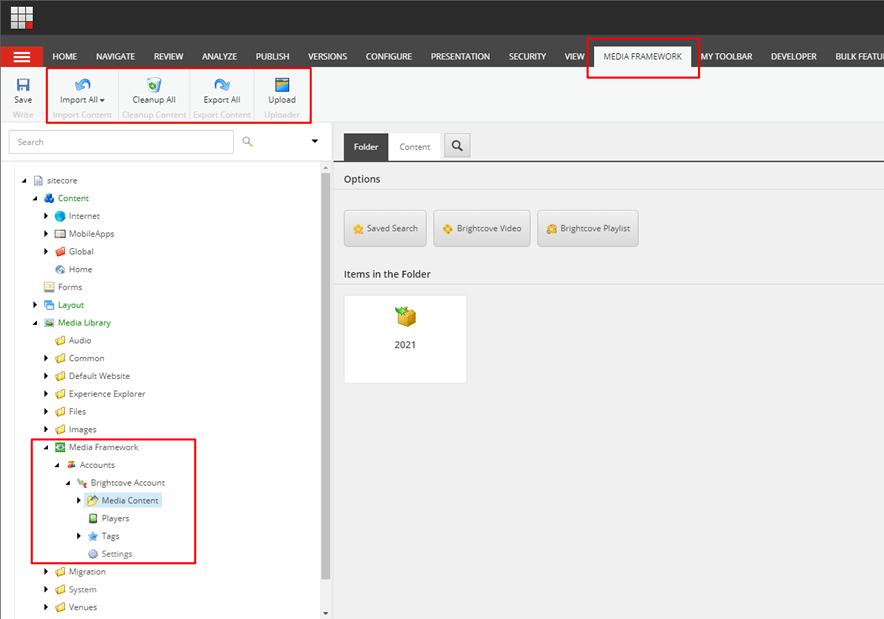Open the PUBLISH ribbon tab
The image size is (884, 619).
tap(272, 57)
